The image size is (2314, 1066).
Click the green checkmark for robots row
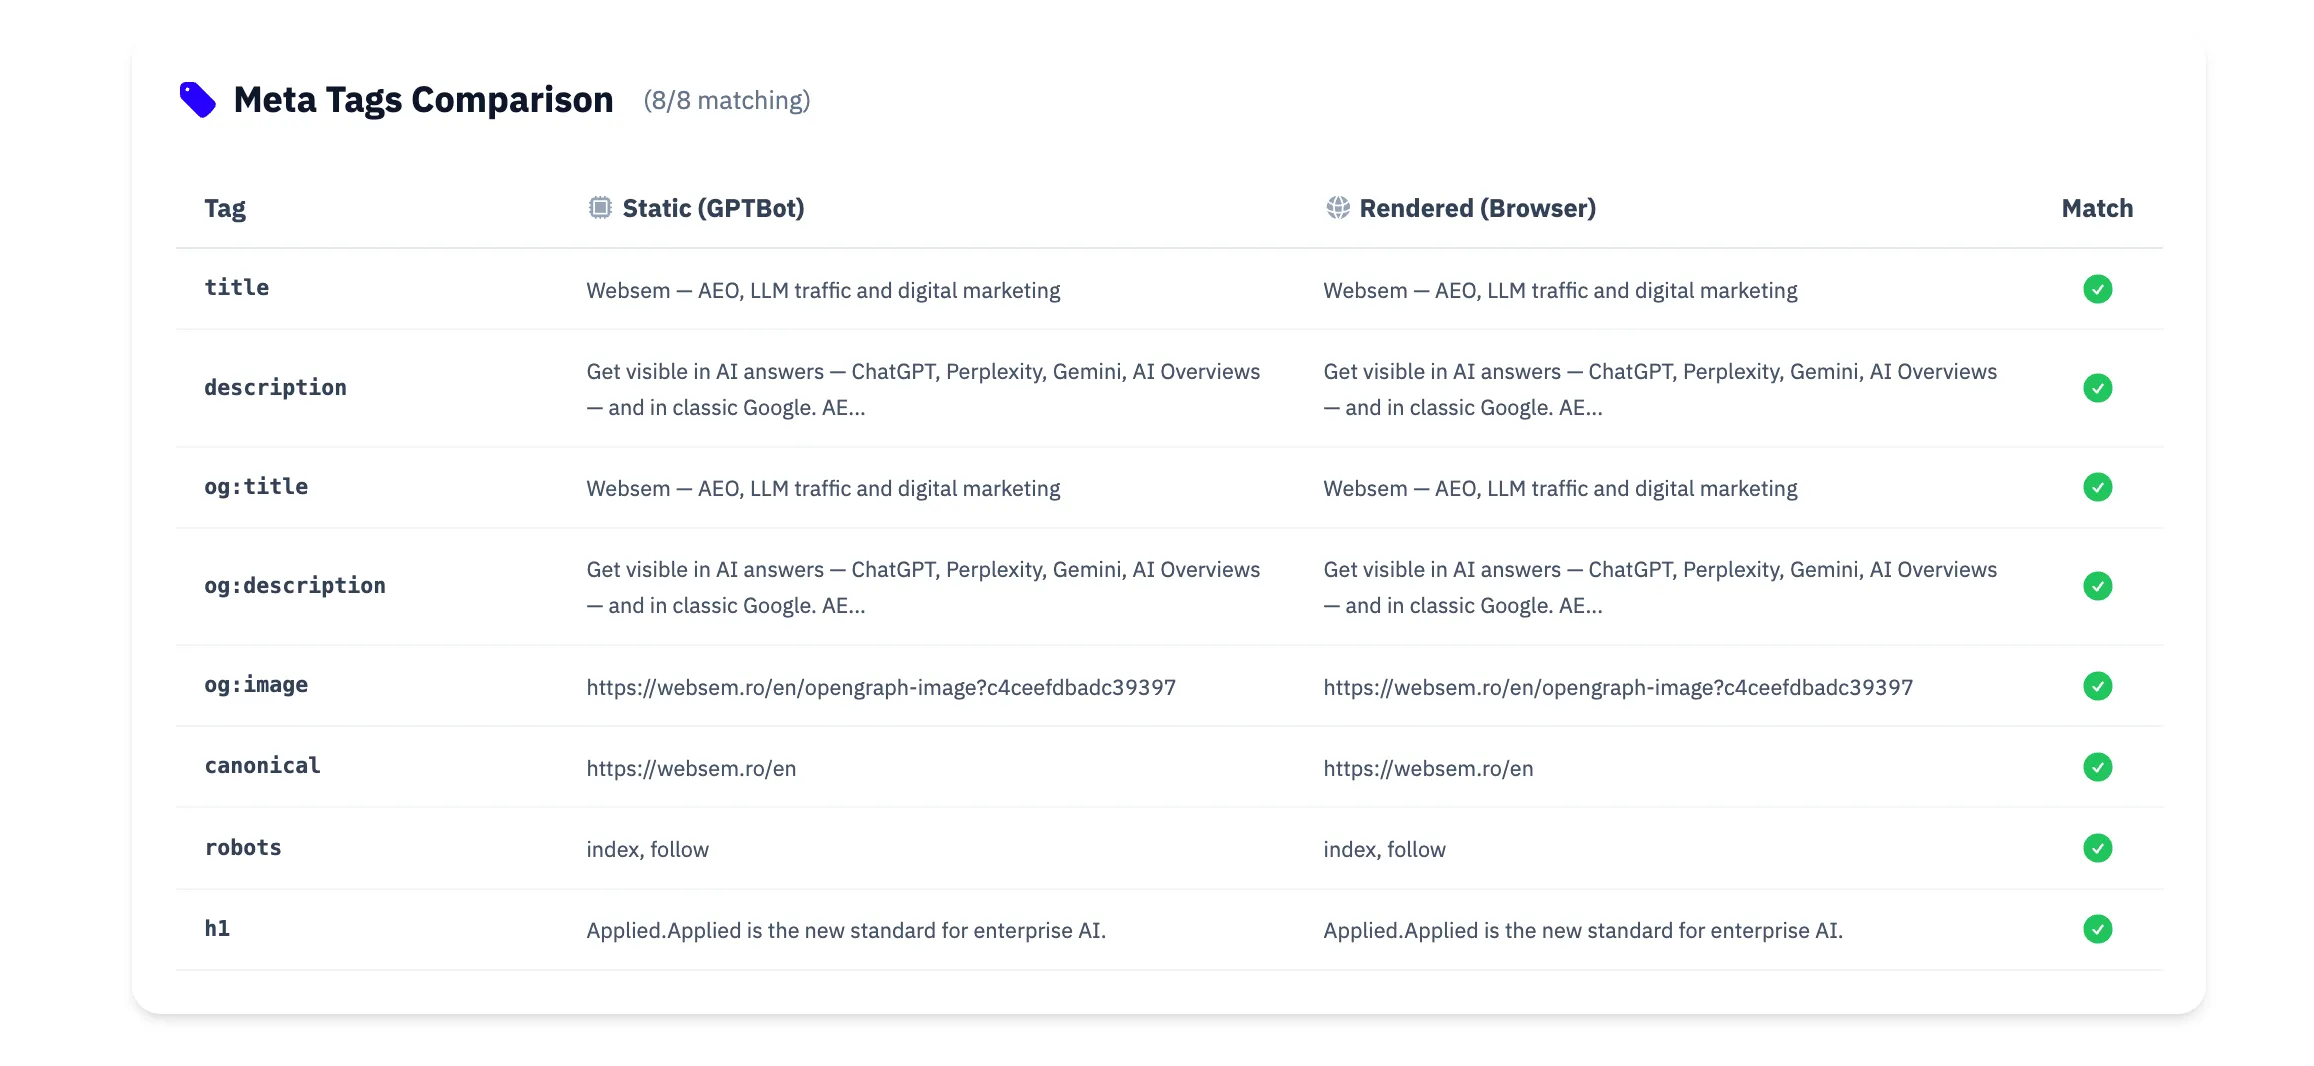[2097, 848]
